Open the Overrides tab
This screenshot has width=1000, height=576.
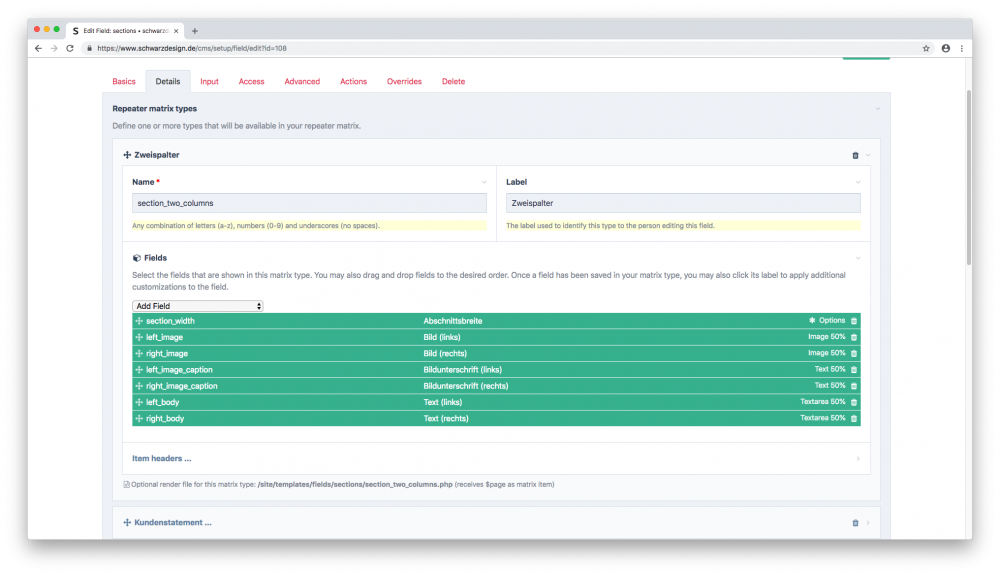point(404,81)
